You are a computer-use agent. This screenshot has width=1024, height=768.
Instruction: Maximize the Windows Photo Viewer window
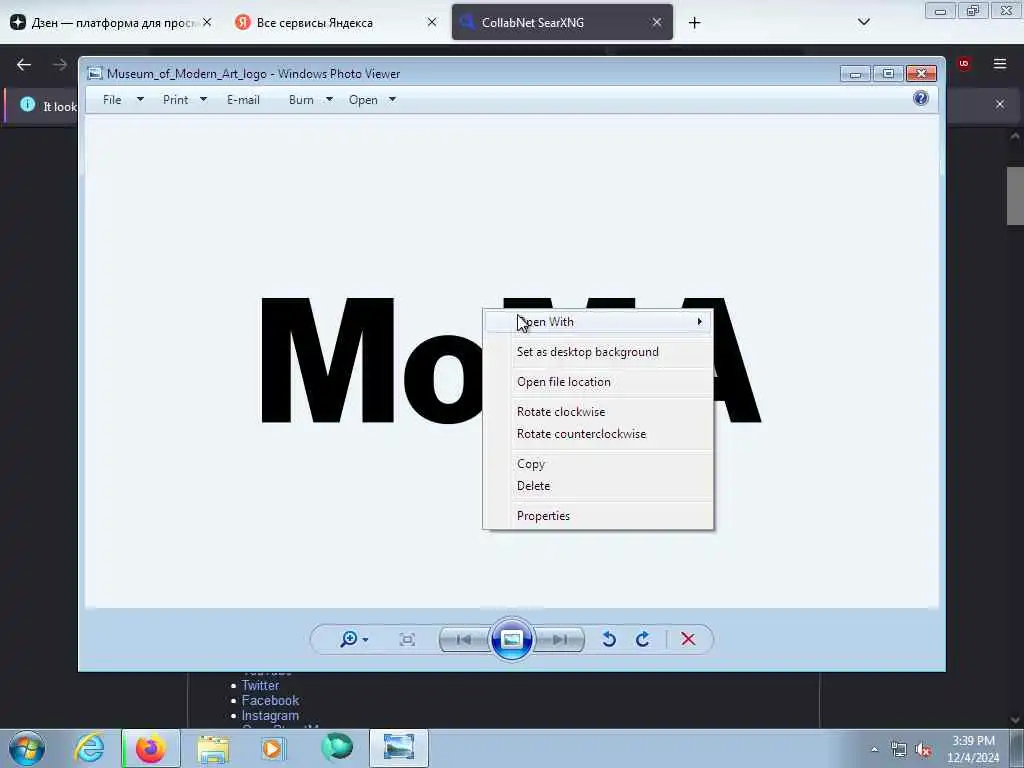(888, 74)
